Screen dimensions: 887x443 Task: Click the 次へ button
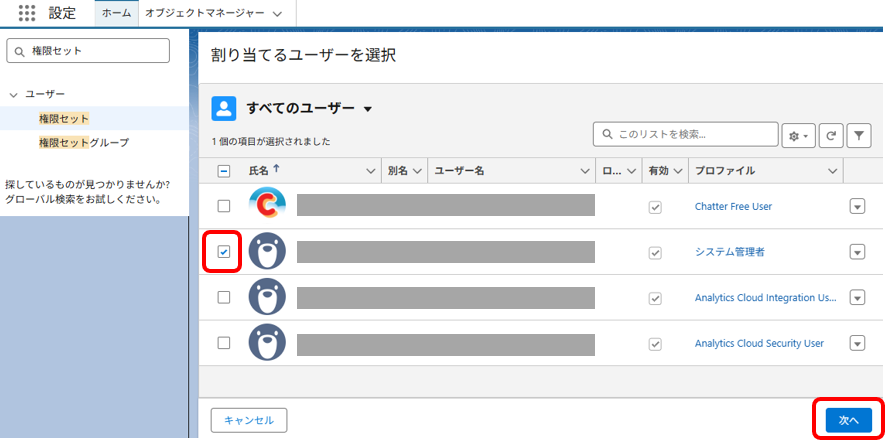point(848,420)
